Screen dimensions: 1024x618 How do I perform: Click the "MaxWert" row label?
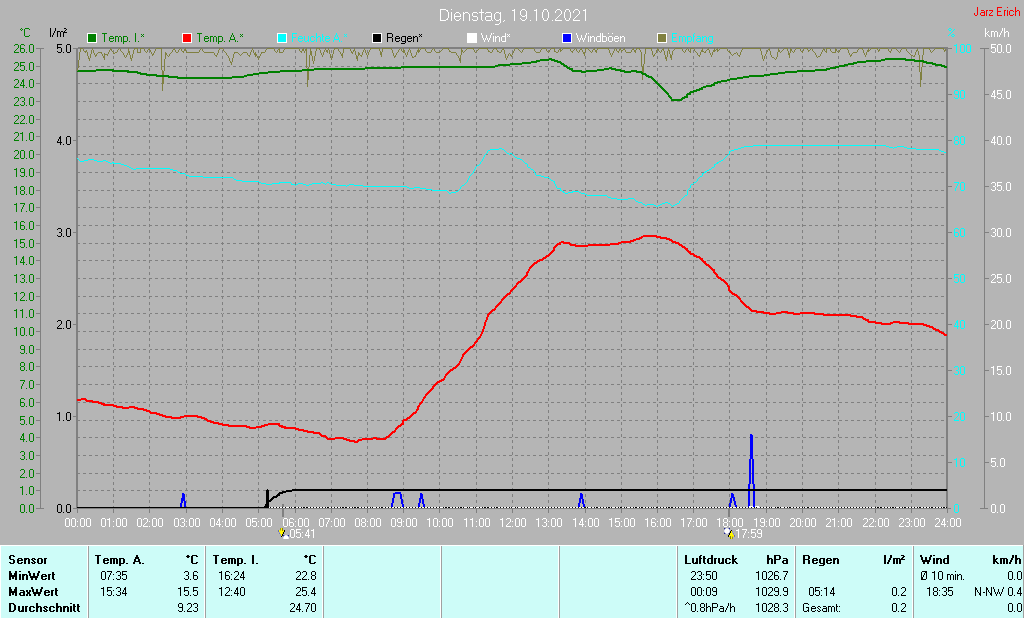(33, 592)
